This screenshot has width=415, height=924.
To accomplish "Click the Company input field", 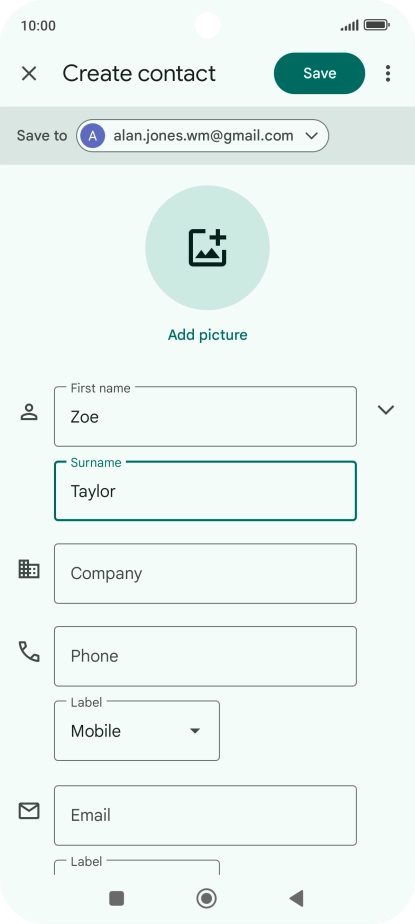I will pos(205,573).
